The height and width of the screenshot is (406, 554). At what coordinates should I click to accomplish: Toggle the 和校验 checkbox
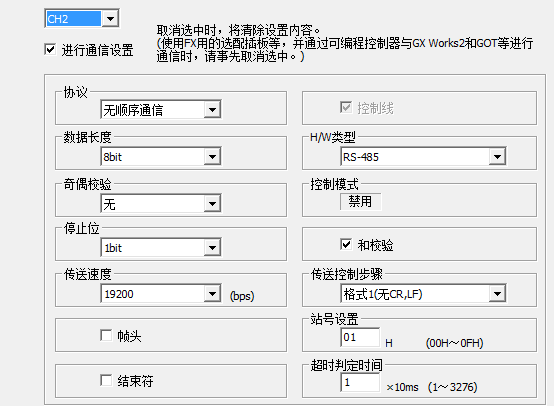tap(346, 244)
